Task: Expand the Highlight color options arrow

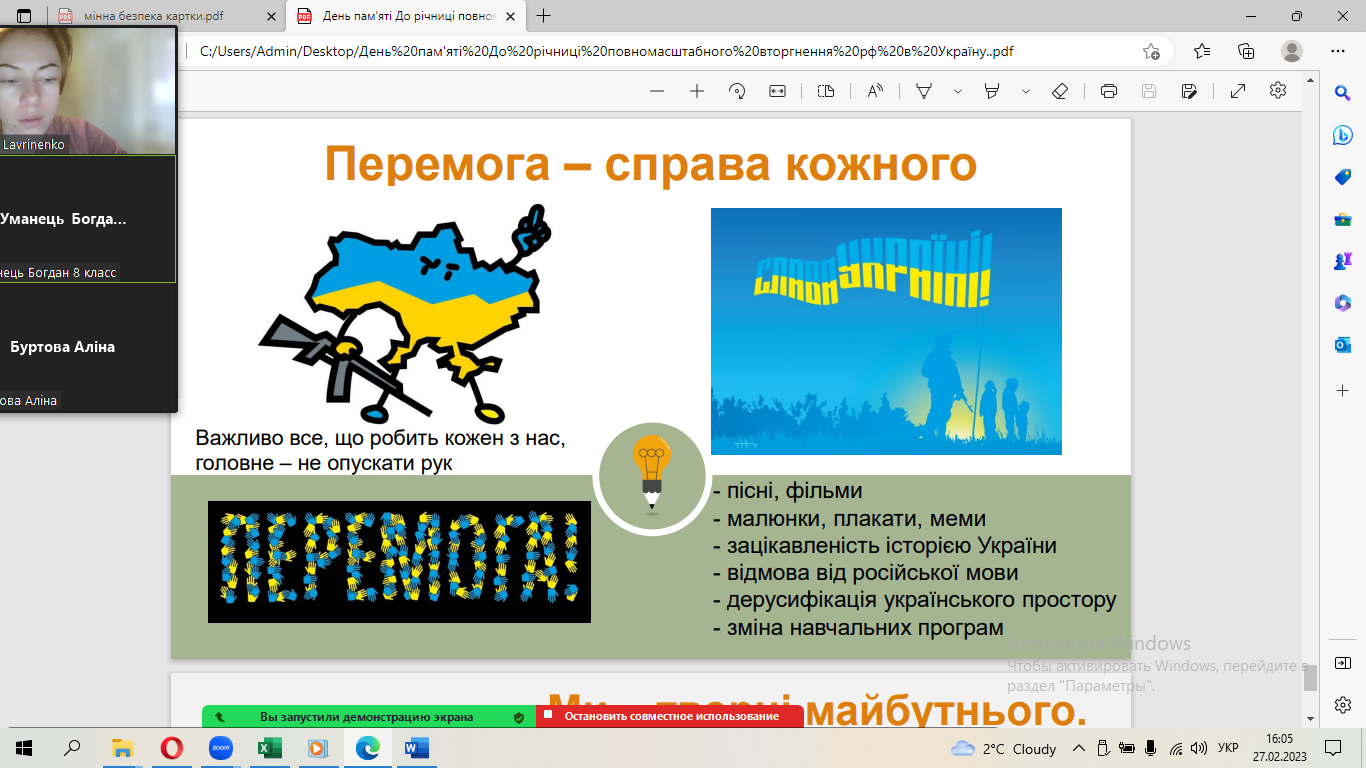Action: [x=1025, y=91]
